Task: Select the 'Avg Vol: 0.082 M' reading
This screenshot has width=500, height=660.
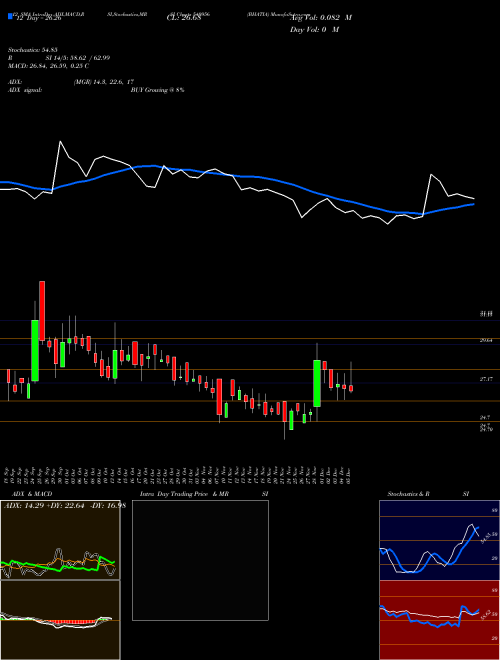Action: point(321,18)
